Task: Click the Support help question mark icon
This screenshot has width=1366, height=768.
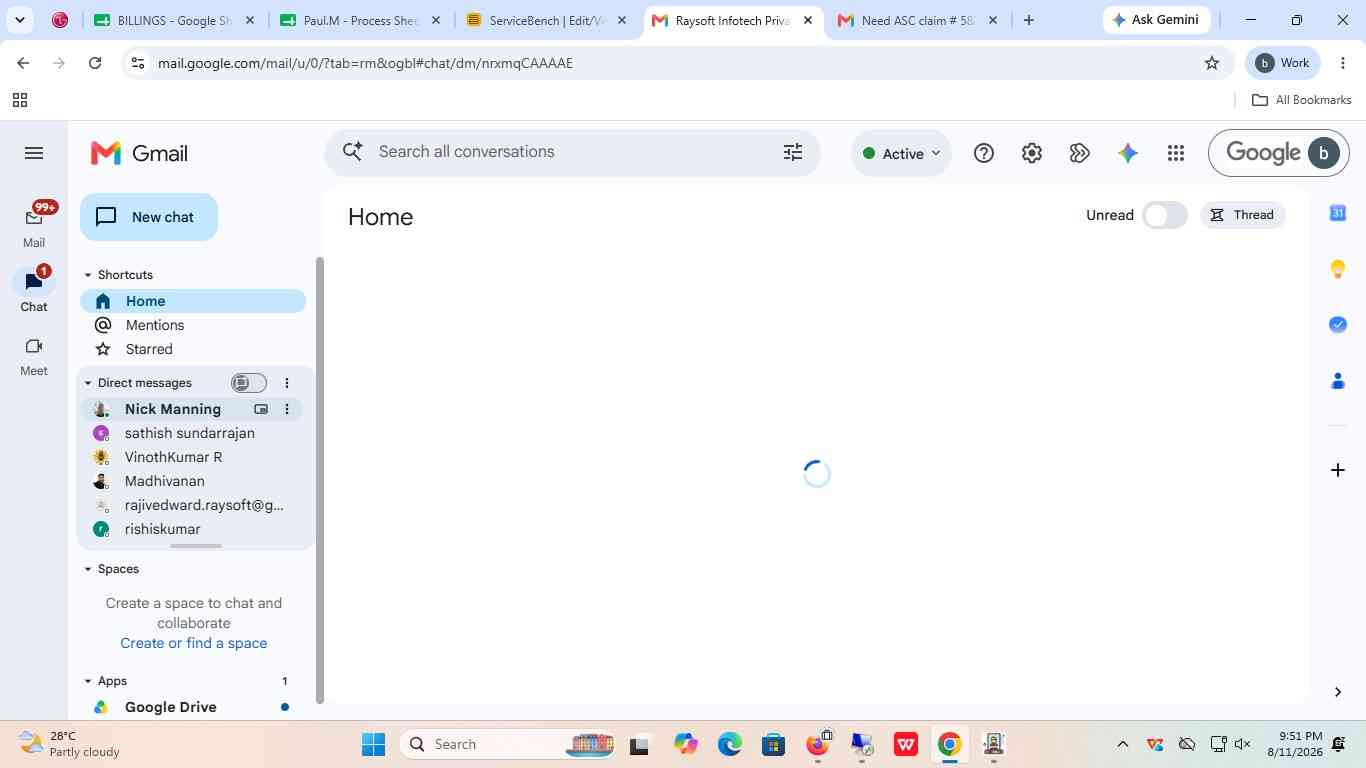Action: (x=984, y=153)
